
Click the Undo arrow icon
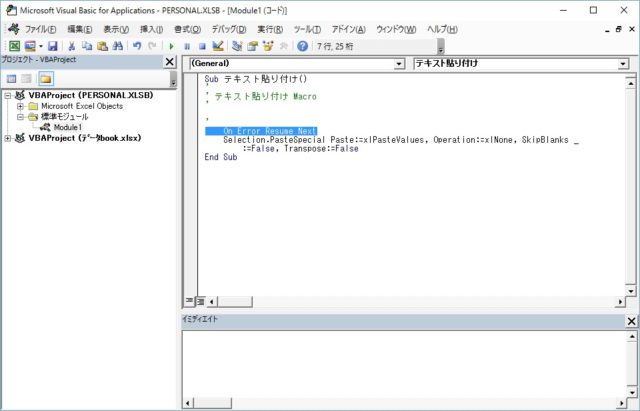pos(137,46)
